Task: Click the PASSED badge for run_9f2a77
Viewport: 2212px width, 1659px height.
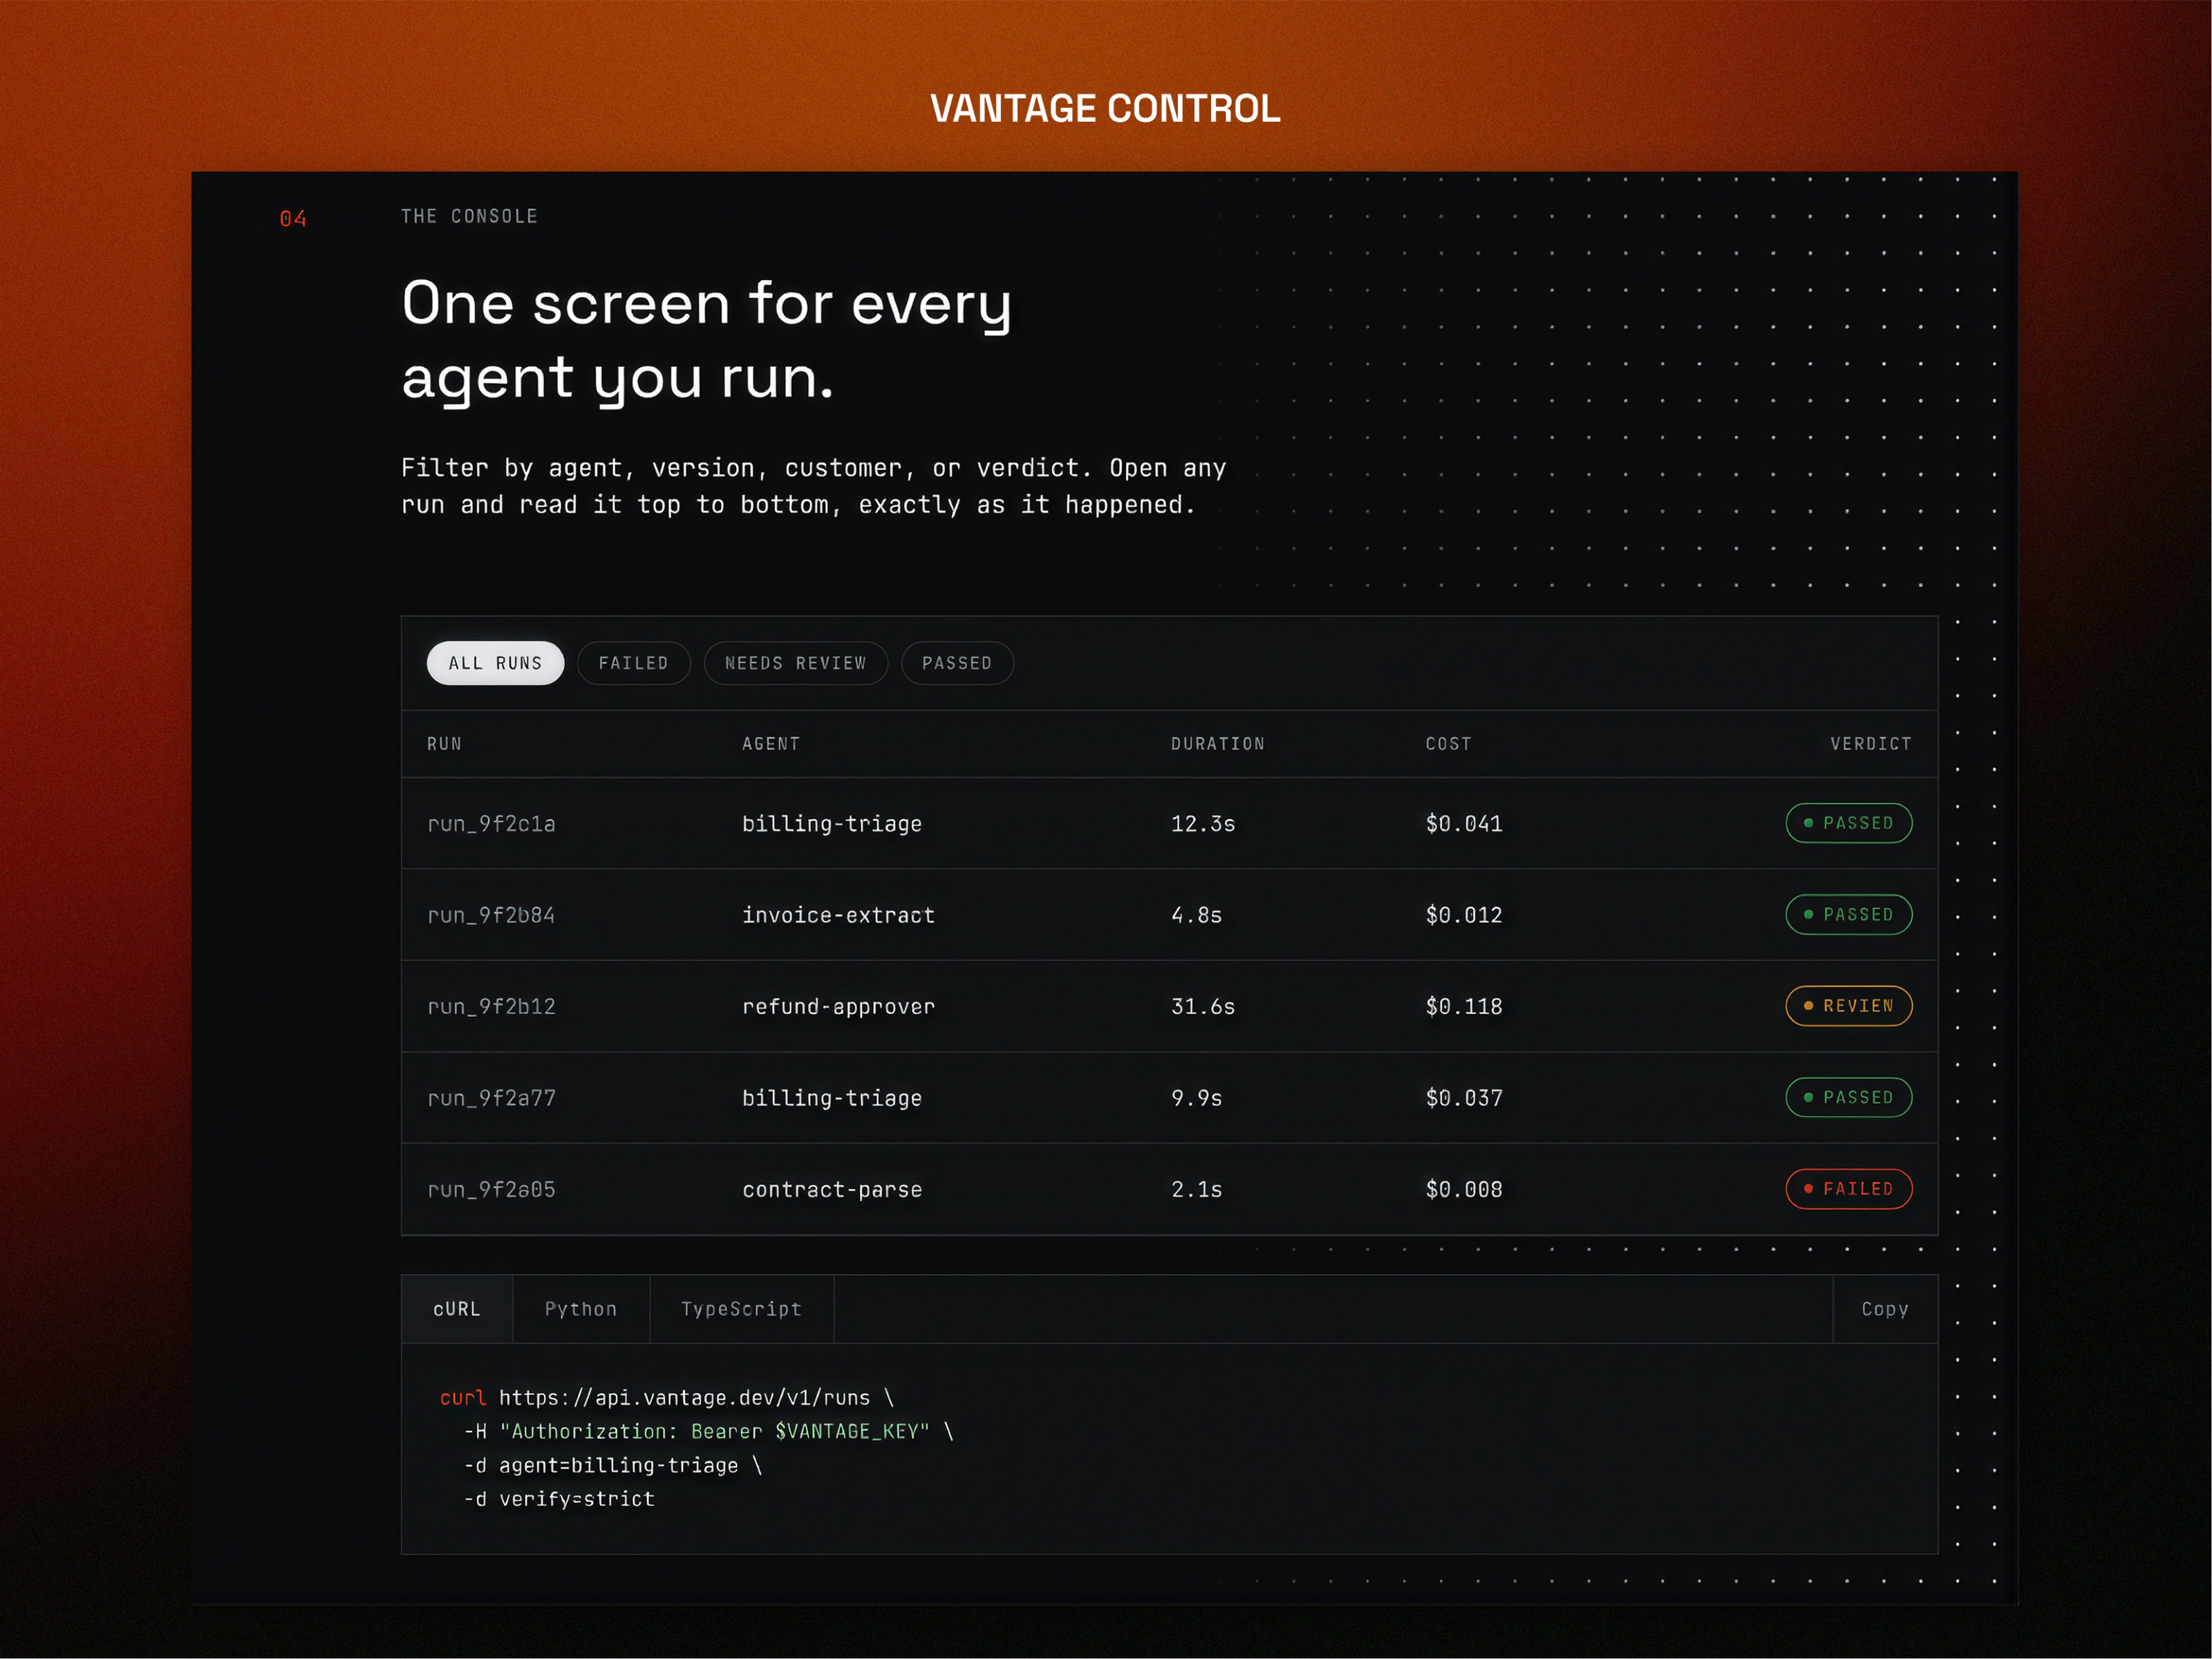Action: coord(1849,1097)
